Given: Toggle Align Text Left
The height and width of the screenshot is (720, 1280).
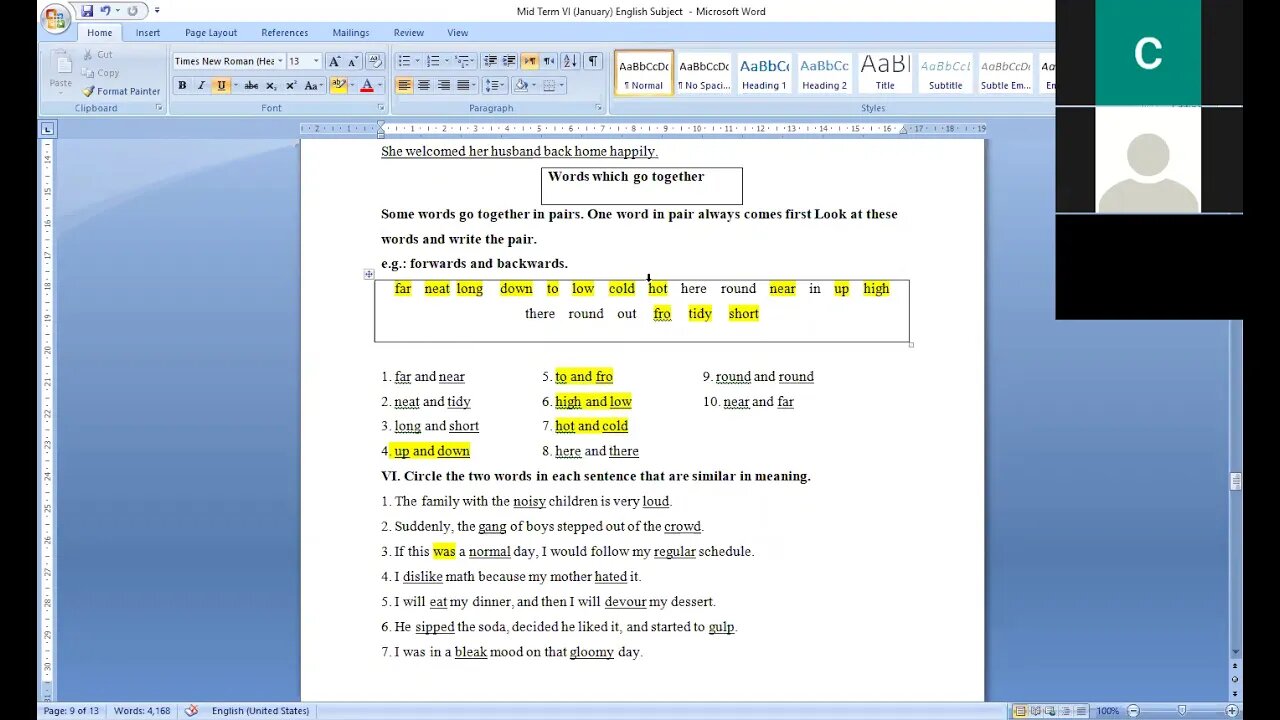Looking at the screenshot, I should coord(405,86).
